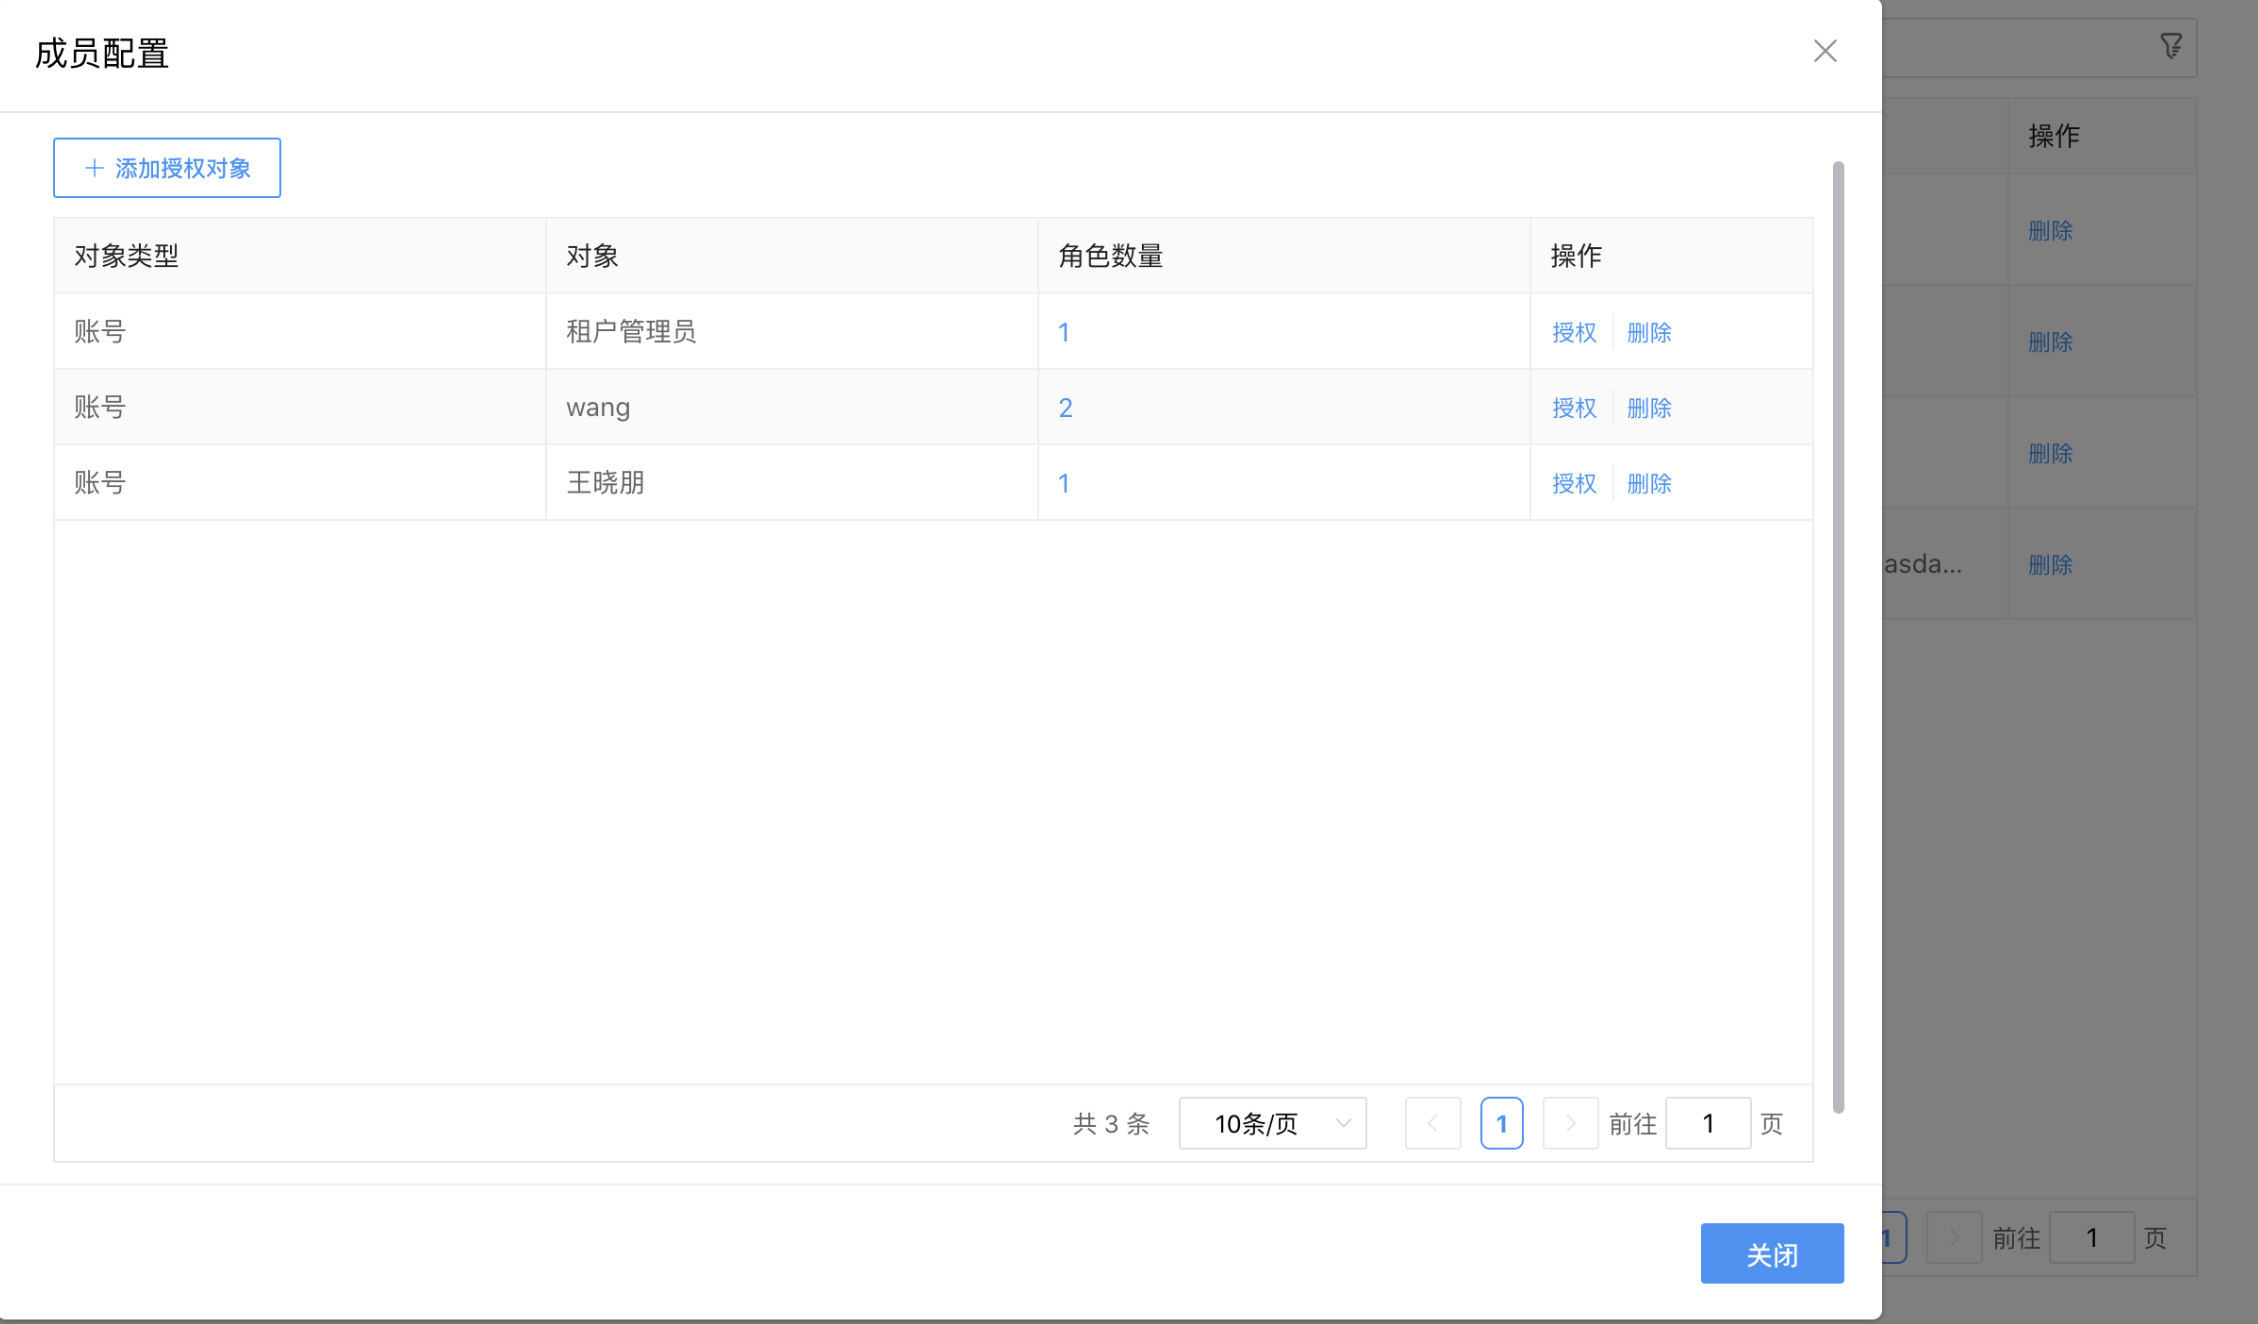
Task: Open filter options using the funnel icon
Action: click(2170, 47)
